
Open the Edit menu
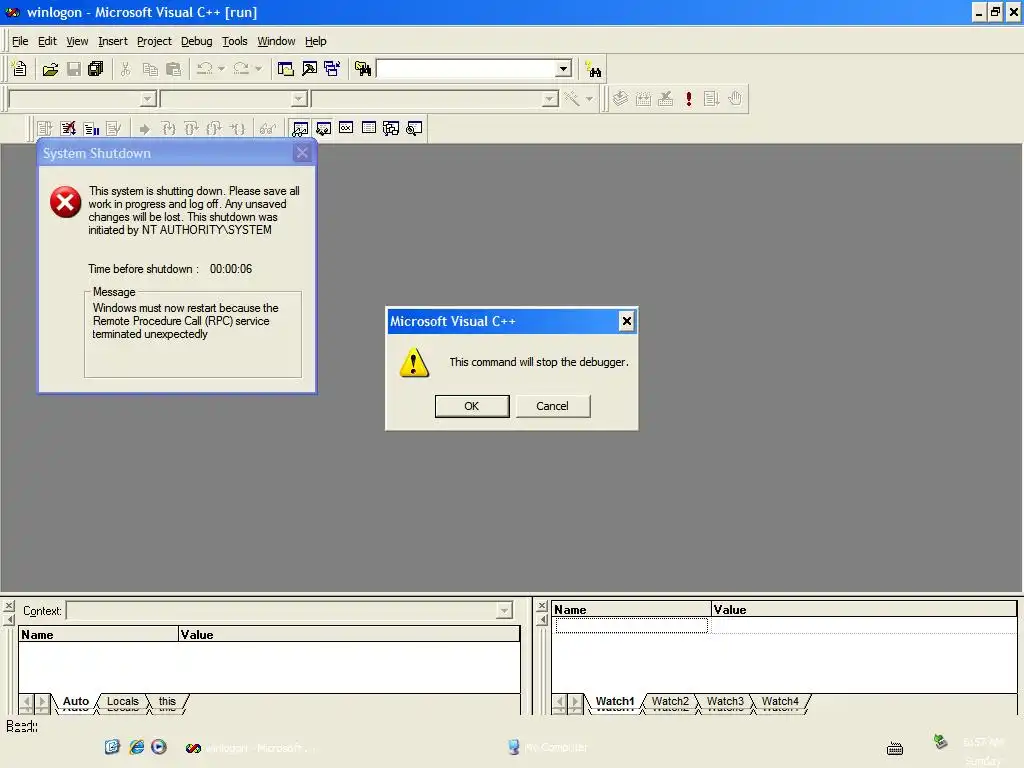click(x=47, y=41)
